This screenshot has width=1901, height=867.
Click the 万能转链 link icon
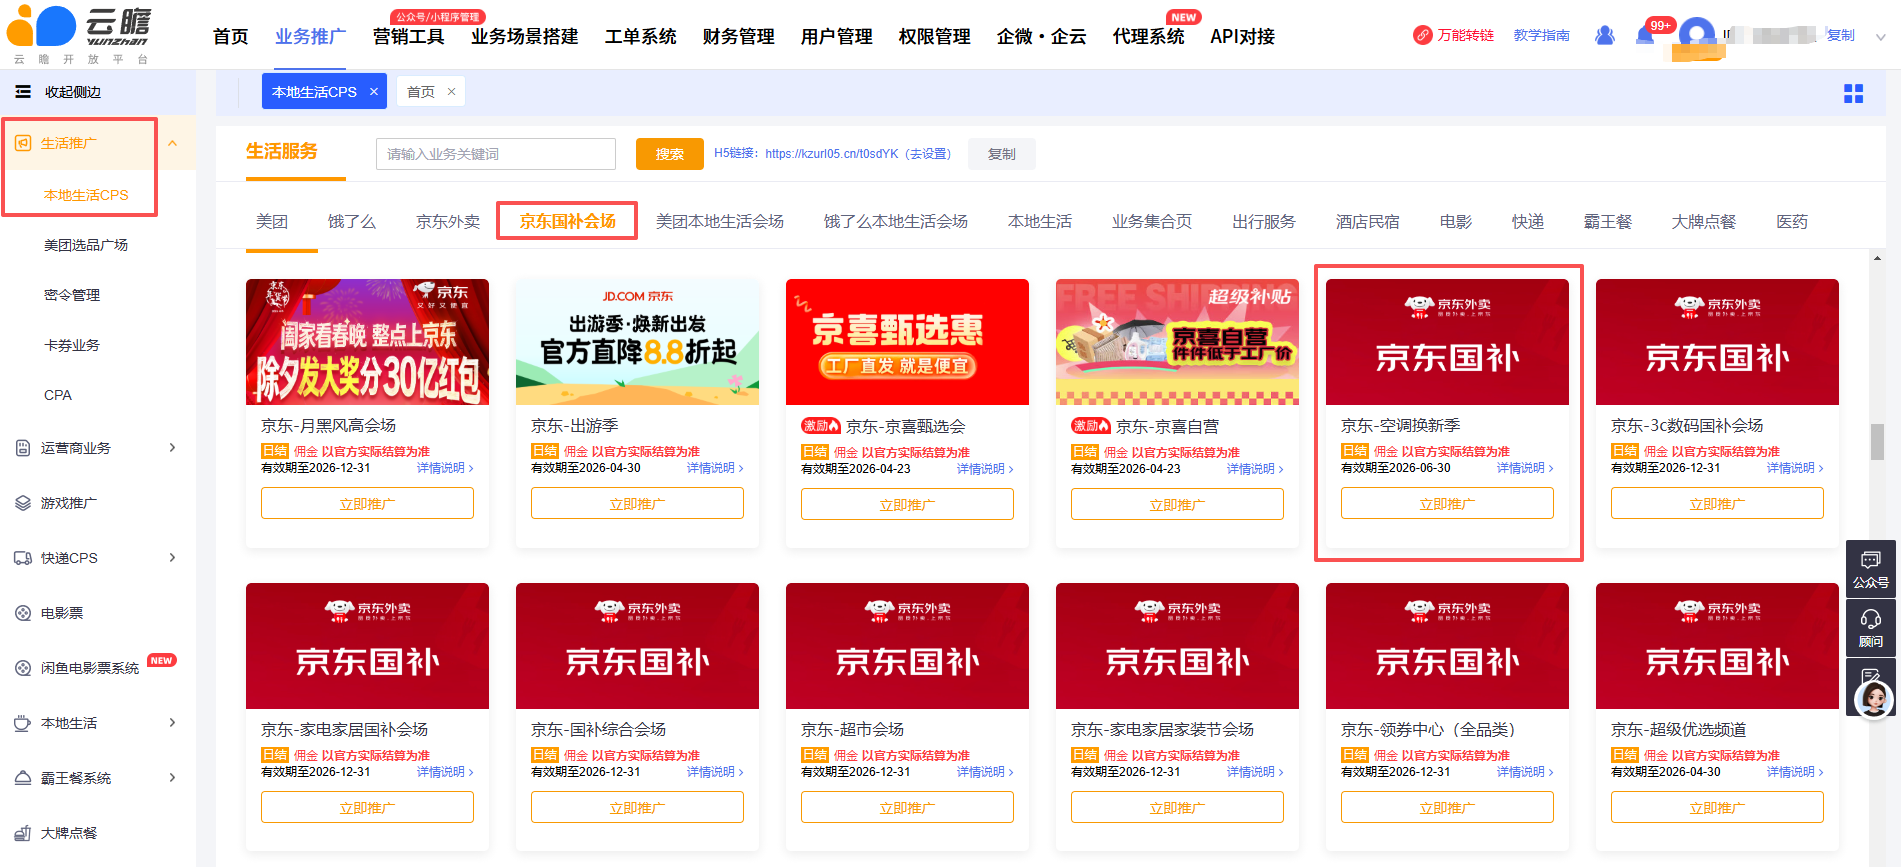coord(1422,36)
